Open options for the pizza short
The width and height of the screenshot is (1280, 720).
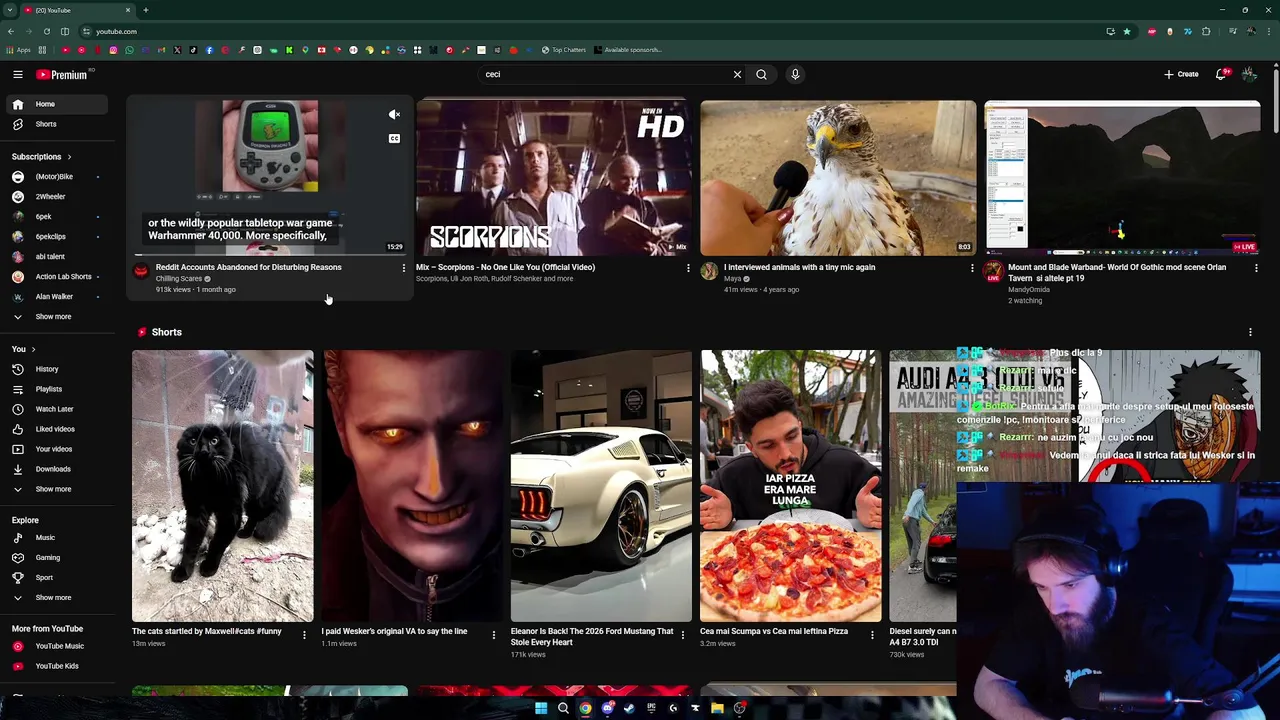click(x=872, y=635)
